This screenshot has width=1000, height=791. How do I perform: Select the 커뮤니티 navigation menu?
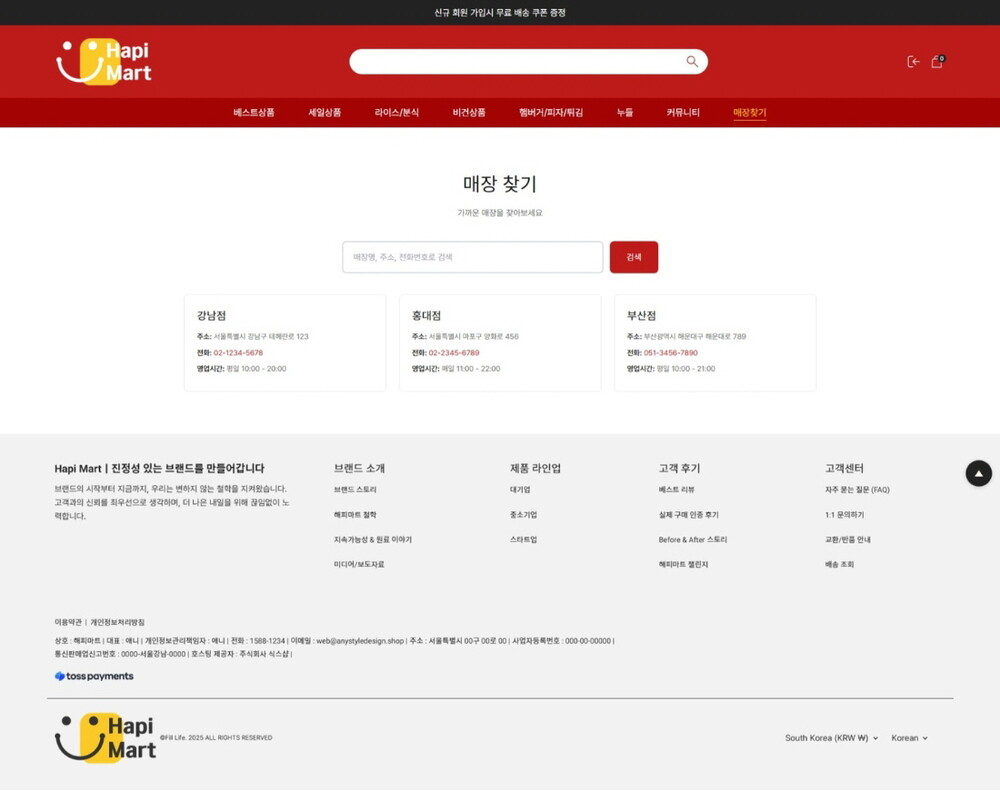683,113
